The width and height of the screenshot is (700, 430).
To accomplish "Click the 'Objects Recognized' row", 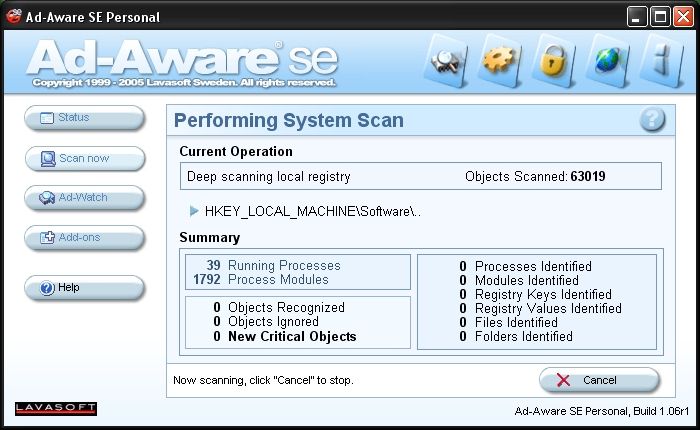I will coord(279,307).
